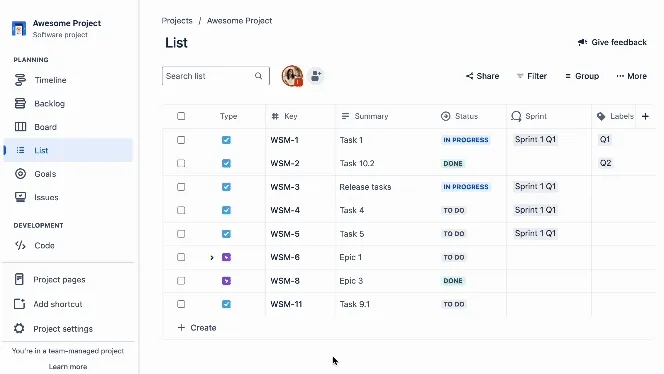The height and width of the screenshot is (374, 664).
Task: Click the Summary column header
Action: pyautogui.click(x=365, y=116)
